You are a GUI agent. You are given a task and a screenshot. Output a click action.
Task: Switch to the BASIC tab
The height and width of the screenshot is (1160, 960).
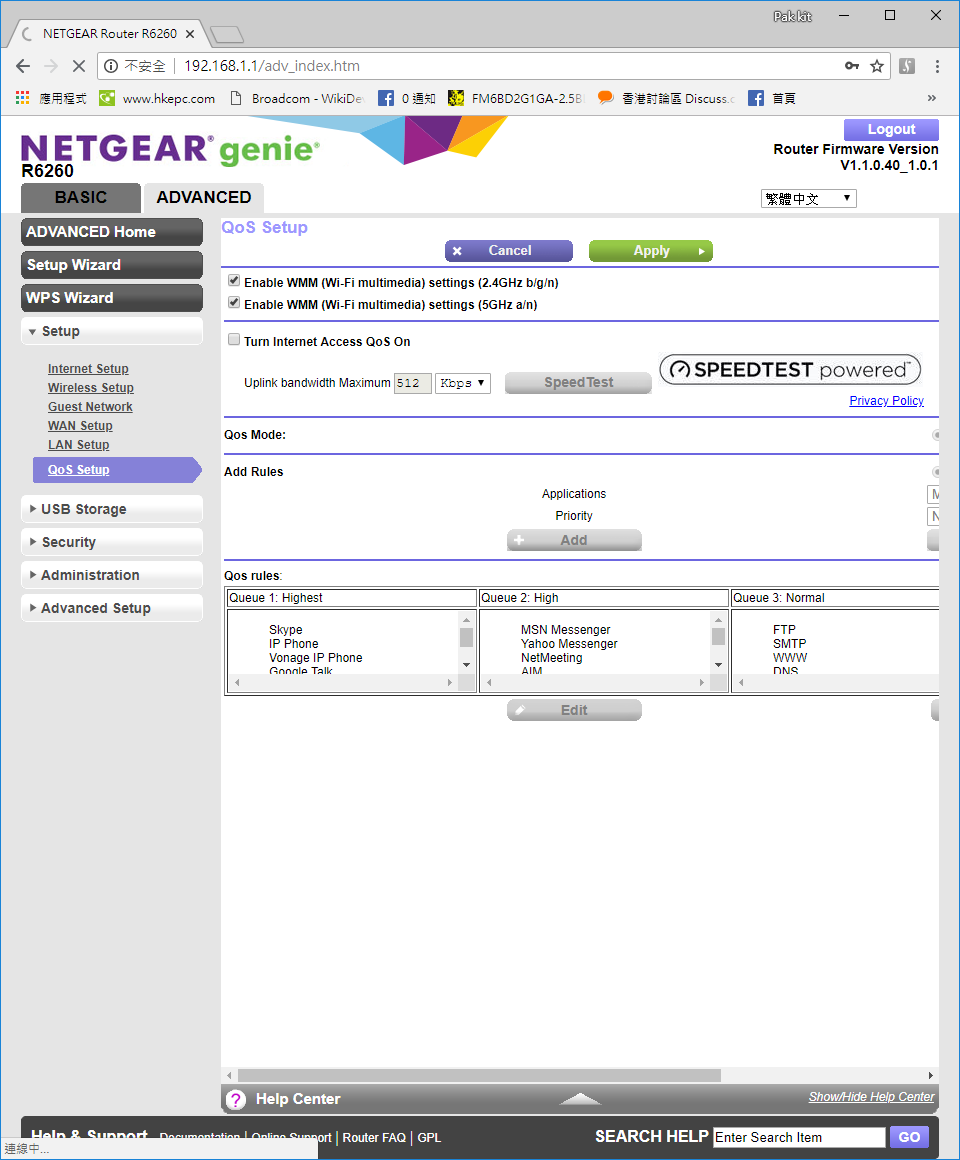click(x=81, y=198)
